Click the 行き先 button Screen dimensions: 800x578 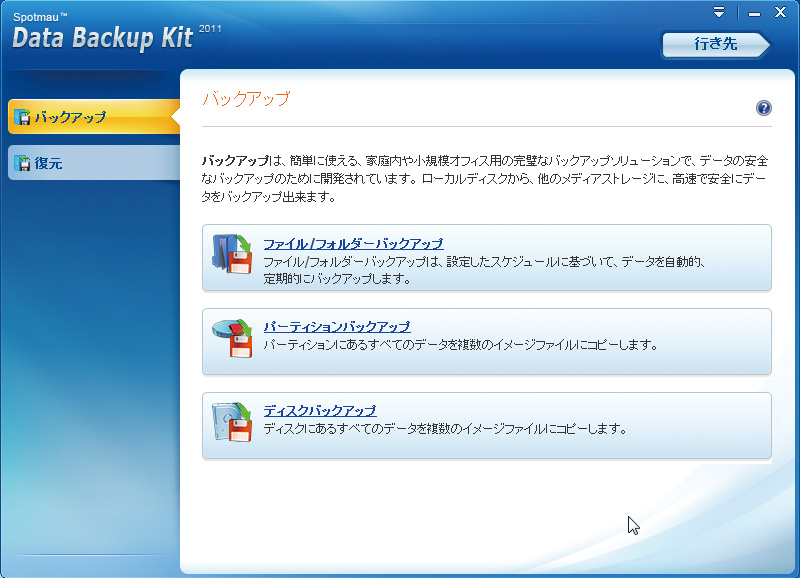point(715,44)
